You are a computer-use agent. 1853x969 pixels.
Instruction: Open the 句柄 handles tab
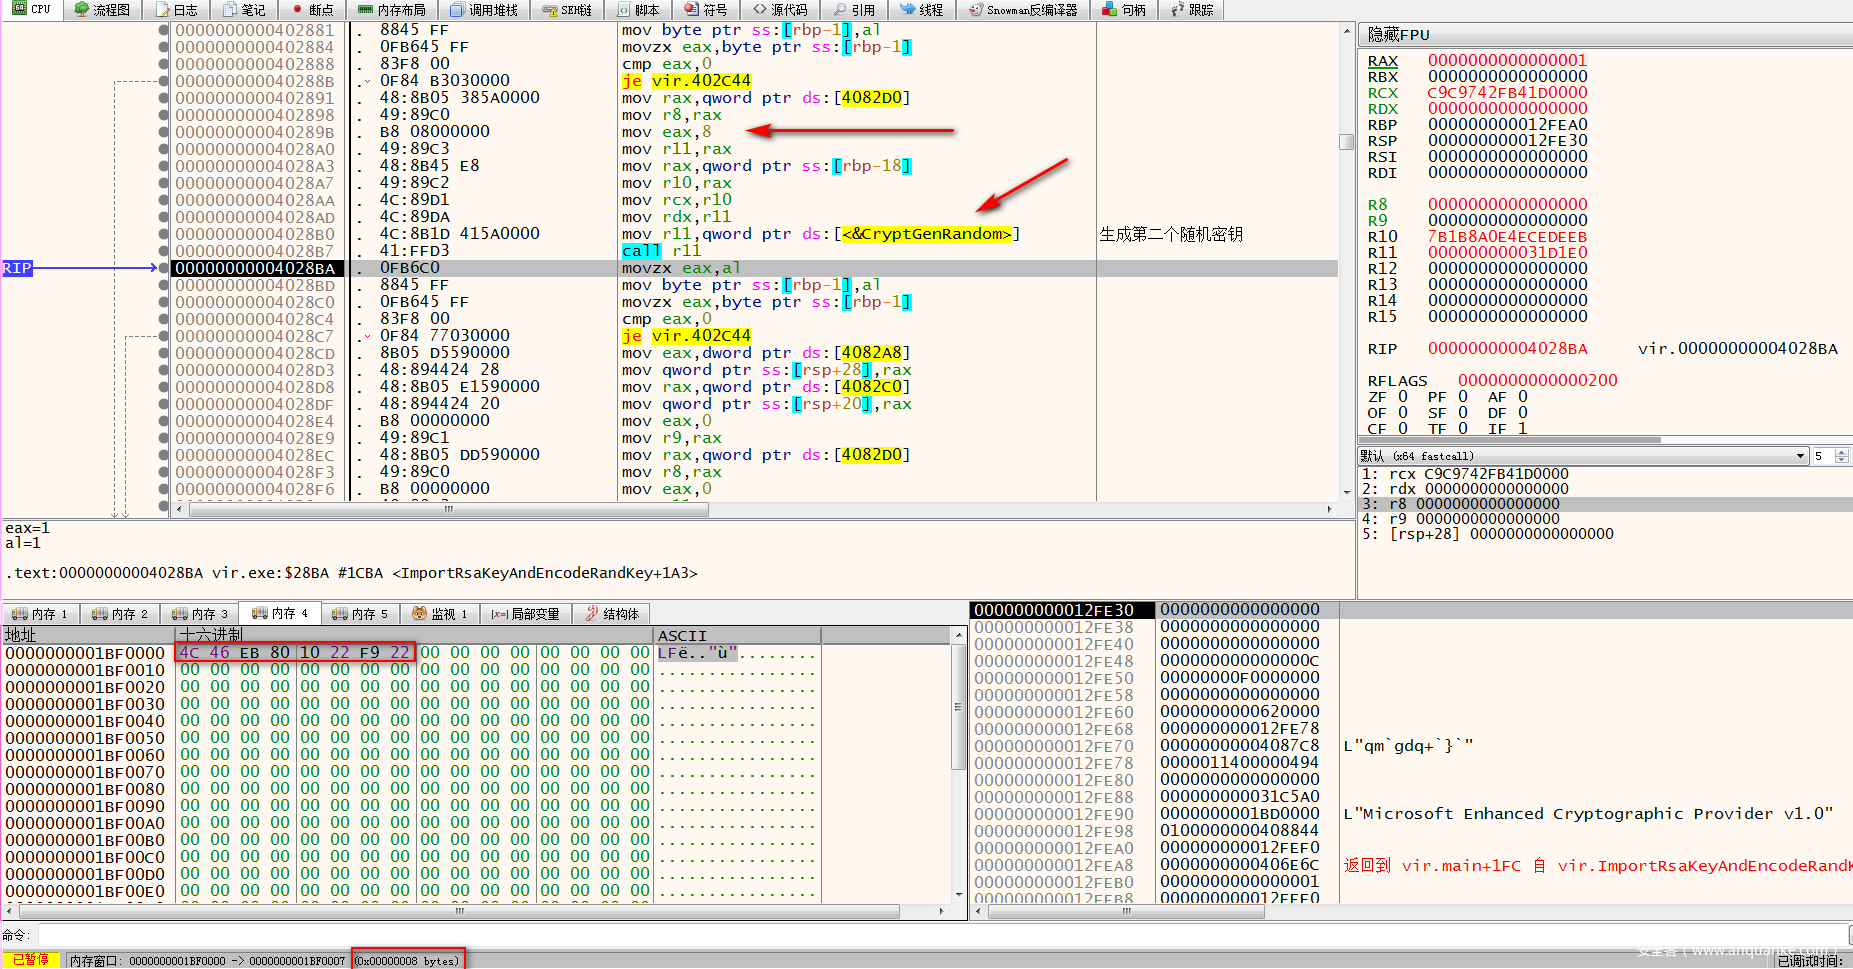1124,10
